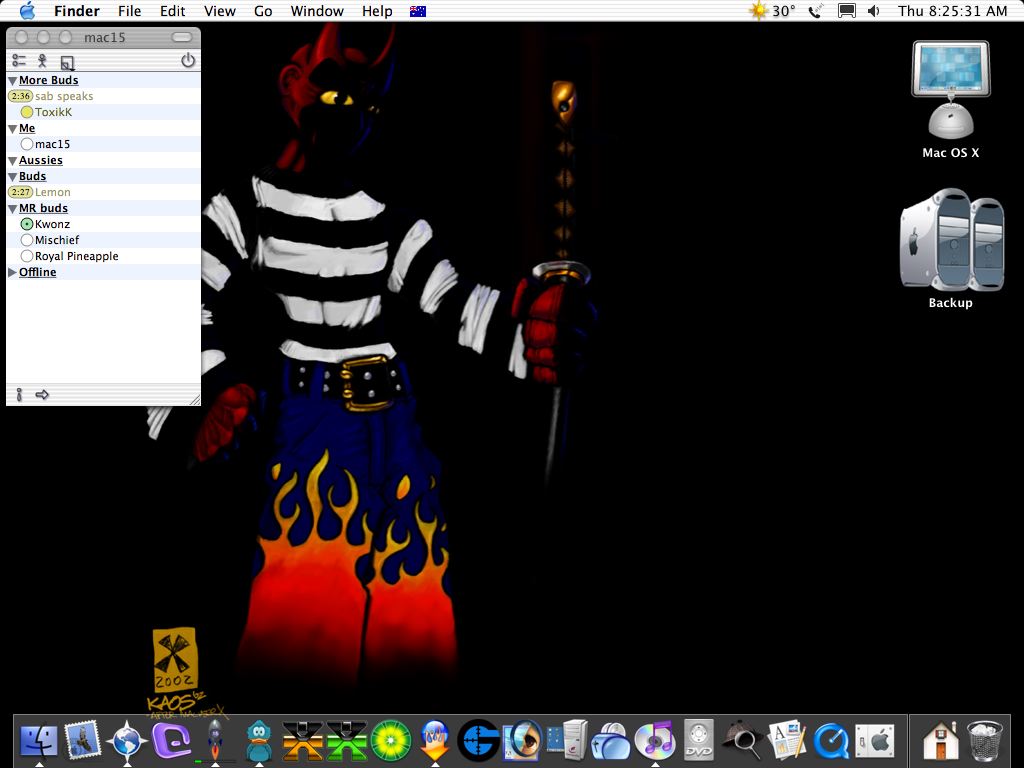Open Finder from the dock
The height and width of the screenshot is (768, 1024).
[39, 741]
